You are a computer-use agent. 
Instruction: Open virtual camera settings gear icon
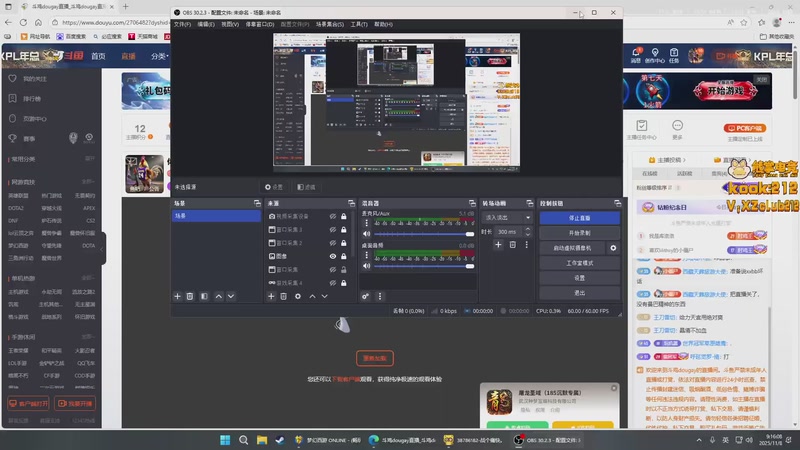[613, 248]
